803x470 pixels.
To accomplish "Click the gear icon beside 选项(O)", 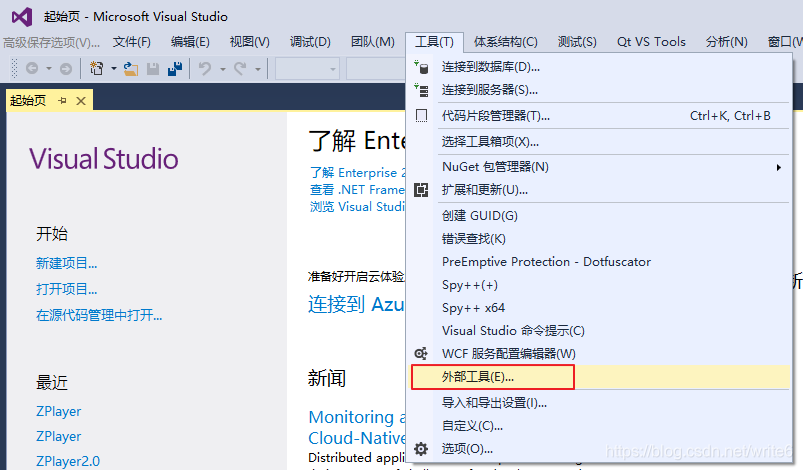I will tap(421, 449).
